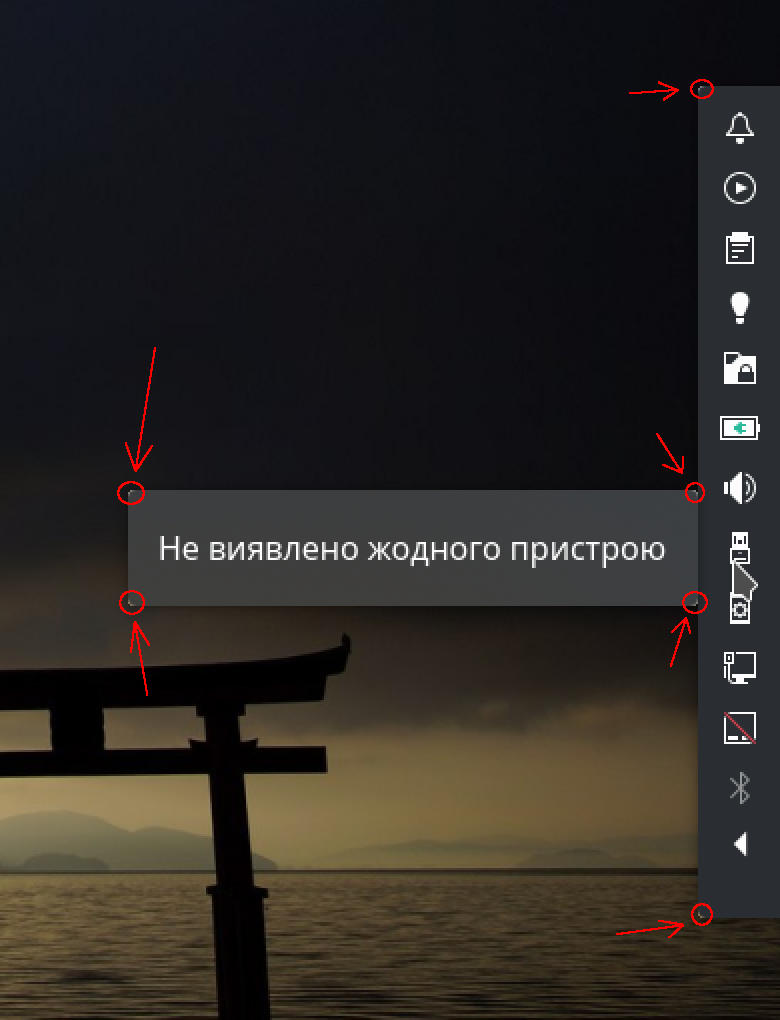The height and width of the screenshot is (1020, 780).
Task: Open the wired network connection icon
Action: [740, 667]
